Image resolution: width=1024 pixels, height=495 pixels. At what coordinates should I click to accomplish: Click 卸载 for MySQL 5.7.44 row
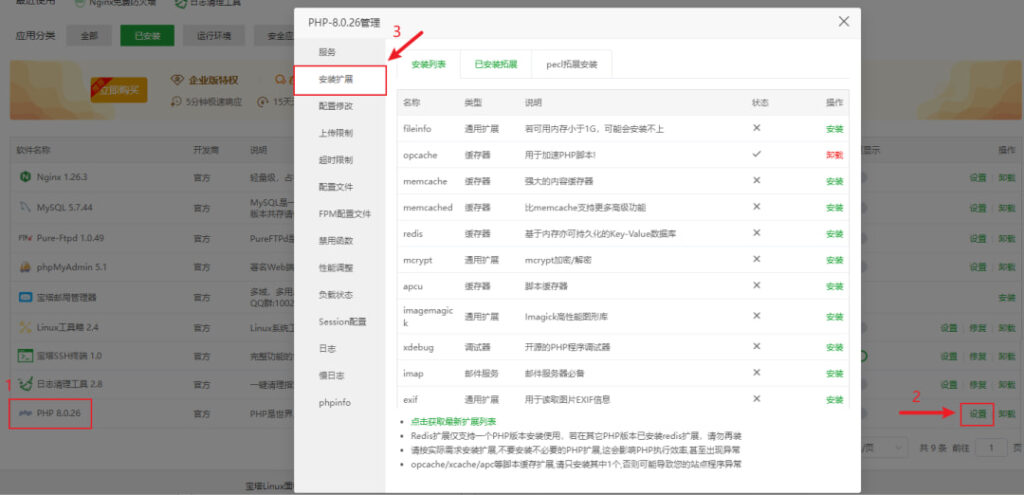[x=1006, y=208]
